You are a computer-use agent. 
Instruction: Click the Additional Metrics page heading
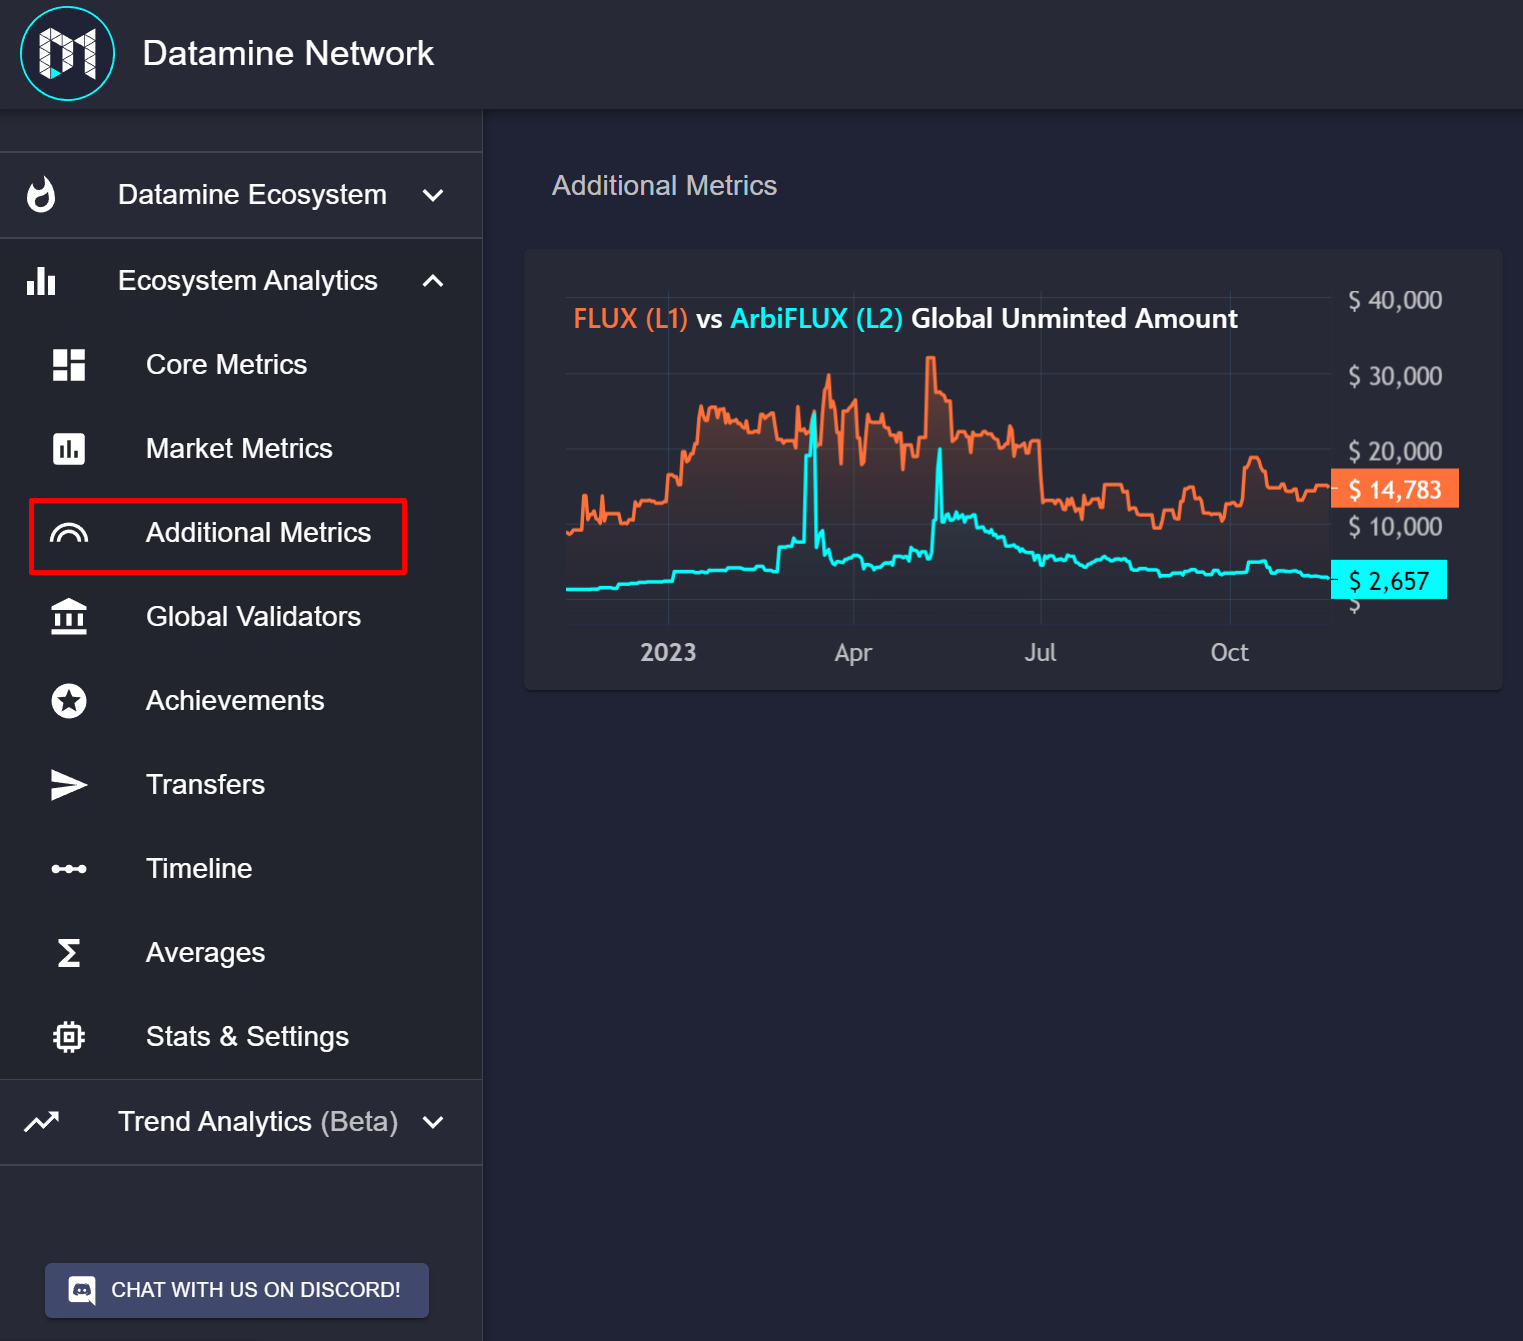pos(664,186)
